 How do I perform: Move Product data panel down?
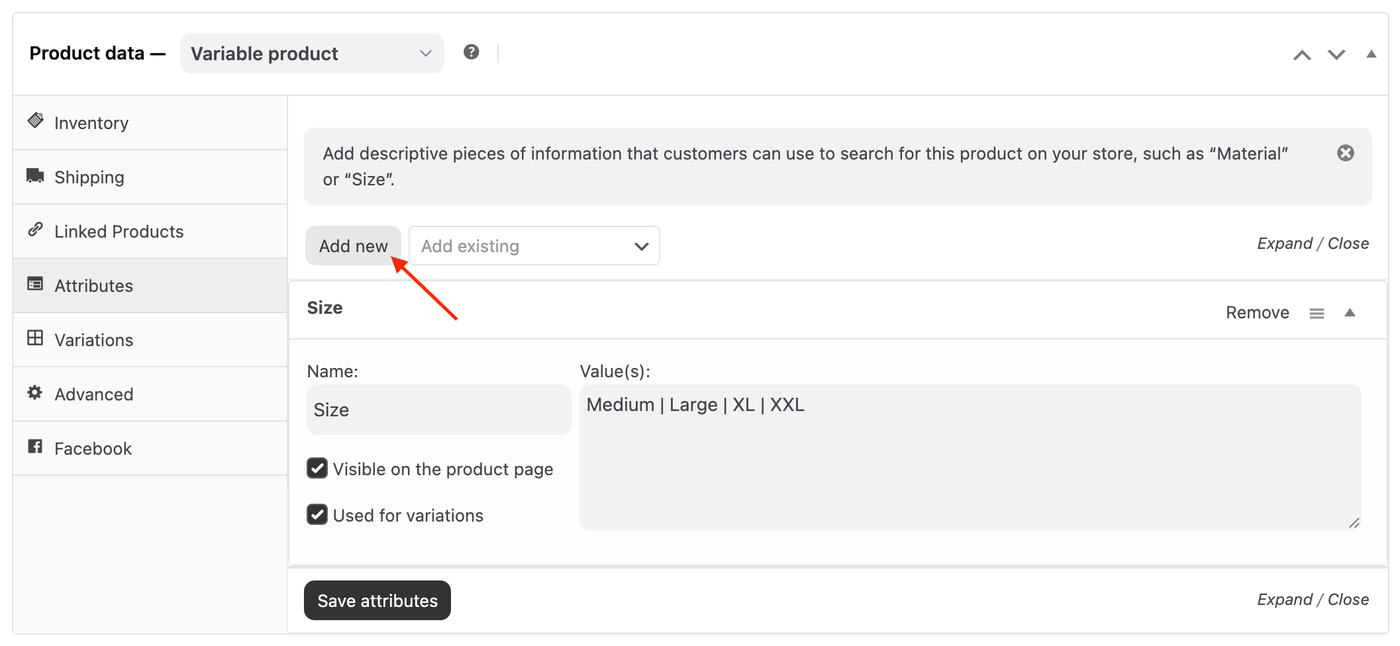pos(1336,55)
